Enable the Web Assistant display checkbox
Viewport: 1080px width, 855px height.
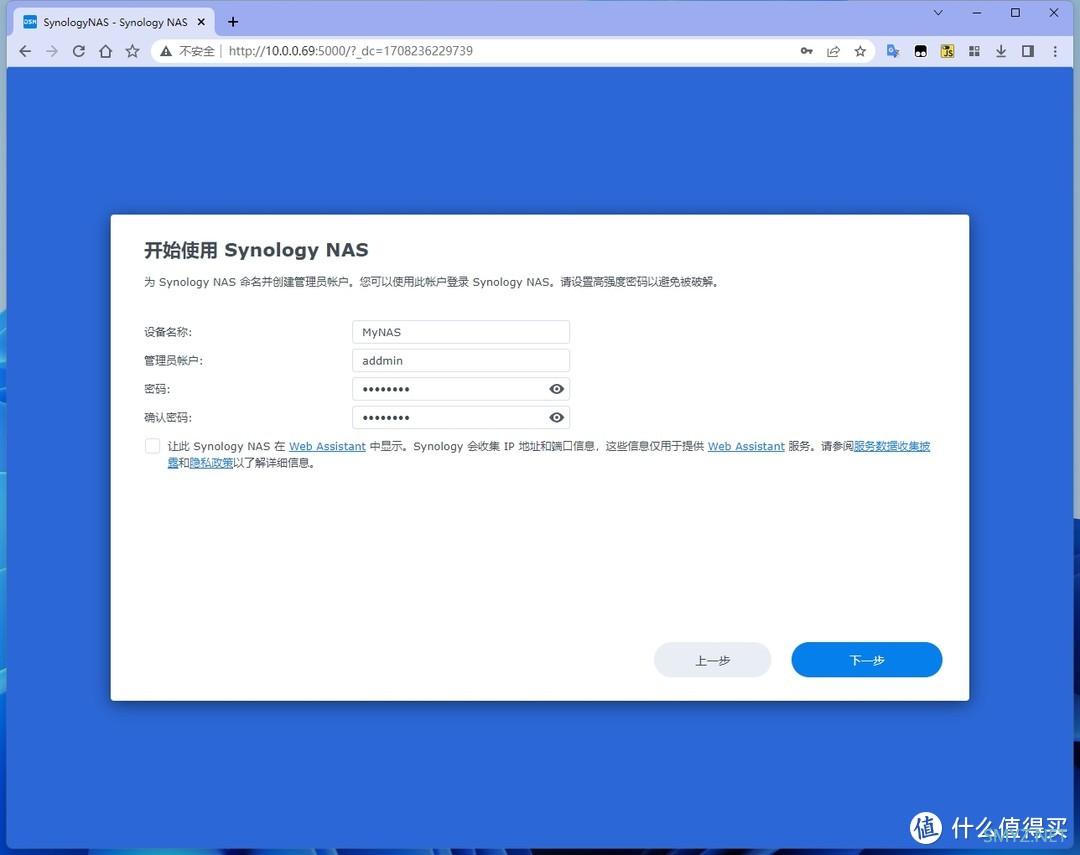pyautogui.click(x=152, y=446)
